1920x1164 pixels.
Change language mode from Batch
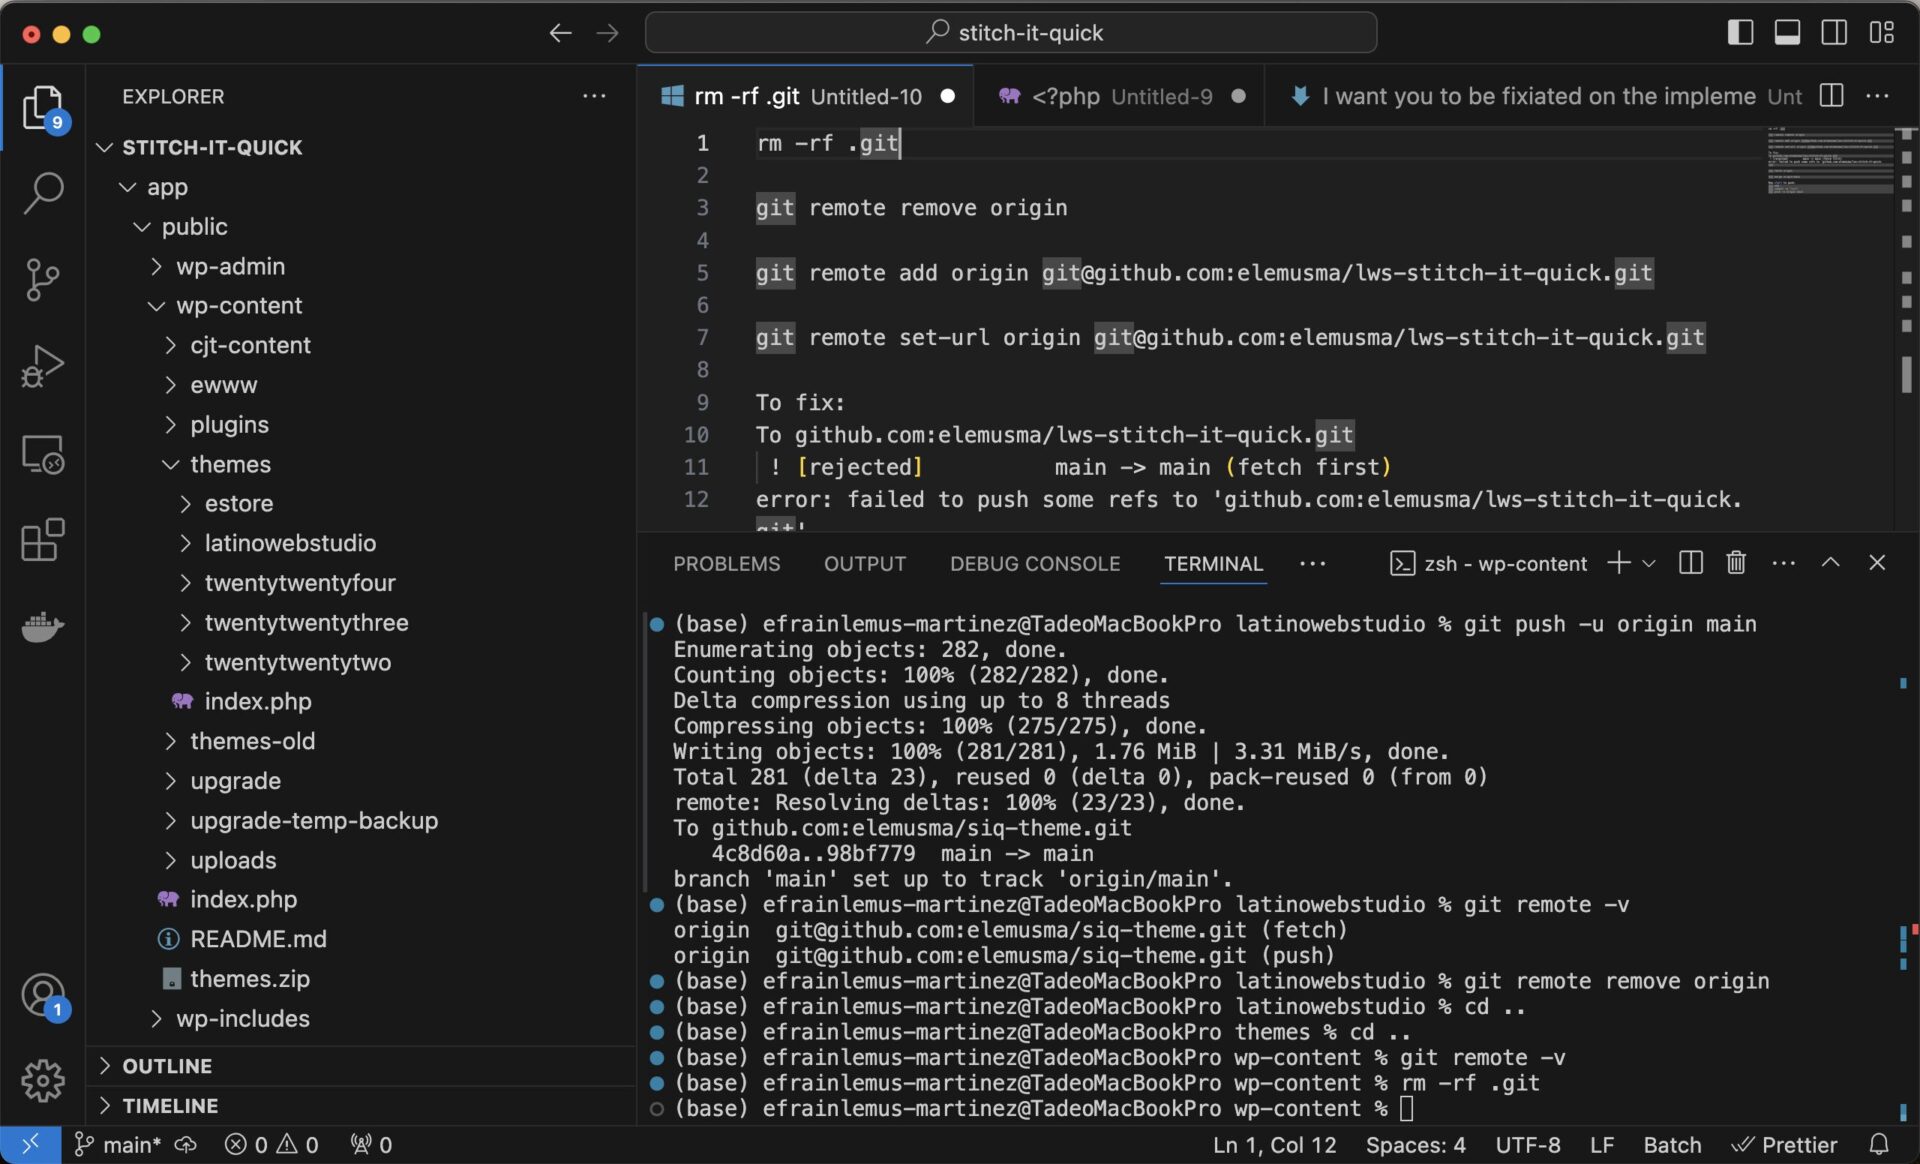[1672, 1144]
